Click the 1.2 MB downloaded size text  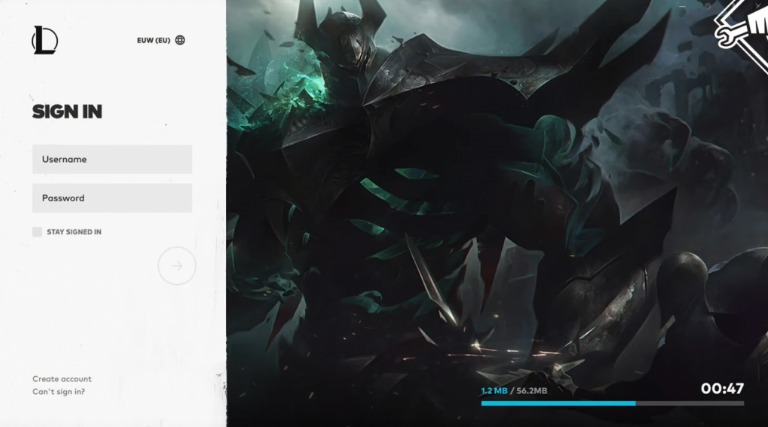pyautogui.click(x=493, y=391)
